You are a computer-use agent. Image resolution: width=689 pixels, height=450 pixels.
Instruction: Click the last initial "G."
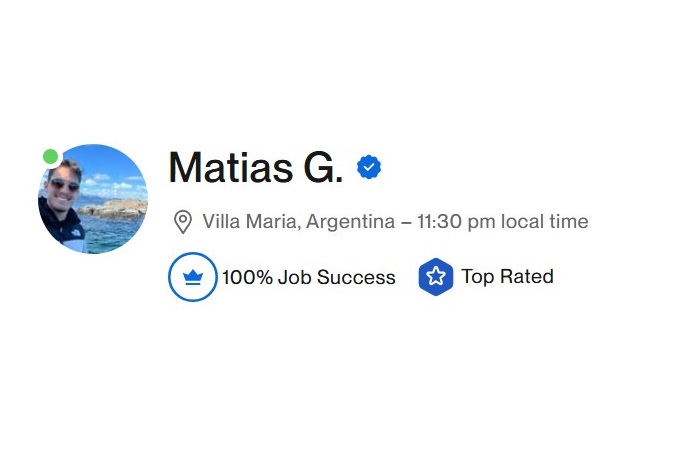coord(323,168)
